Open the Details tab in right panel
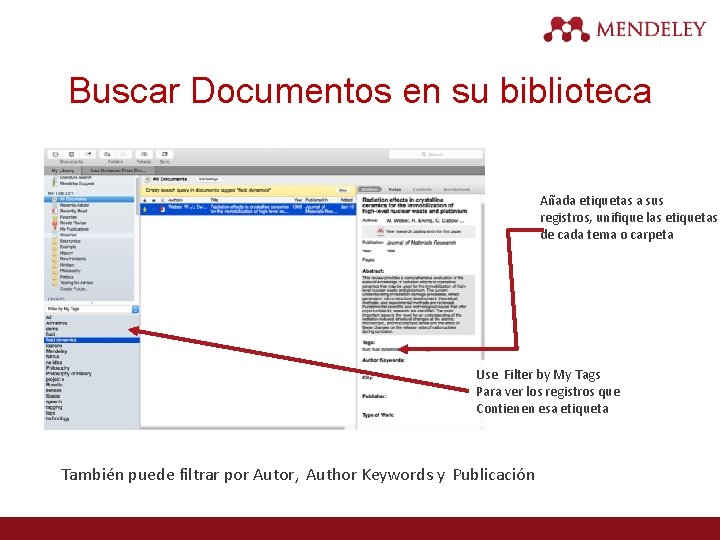This screenshot has height=540, width=720. coord(370,189)
